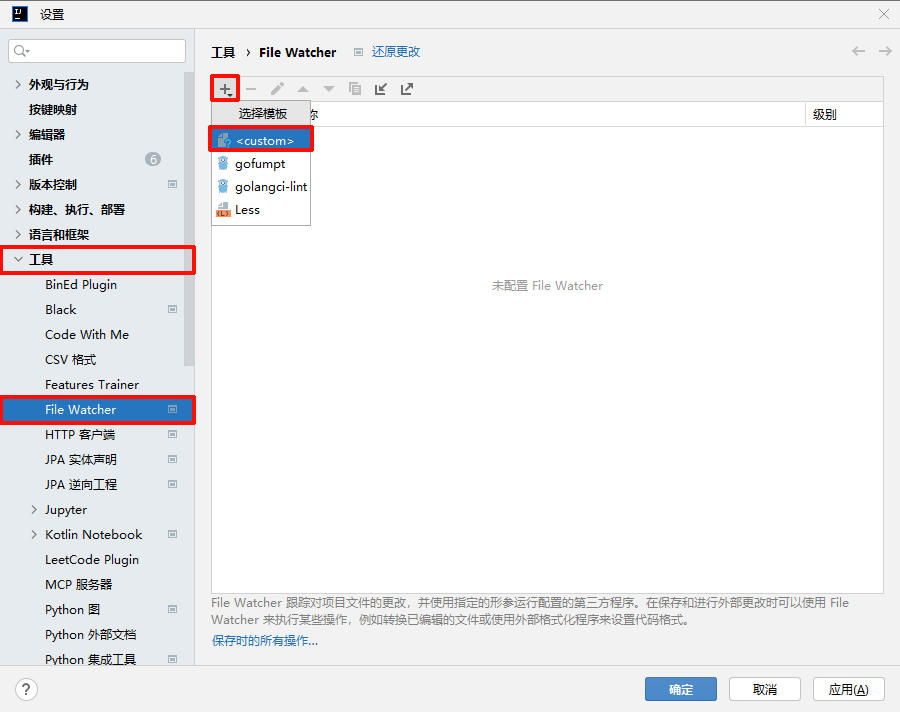Screen dimensions: 900x712
Task: Click the import watchers icon
Action: pyautogui.click(x=381, y=89)
